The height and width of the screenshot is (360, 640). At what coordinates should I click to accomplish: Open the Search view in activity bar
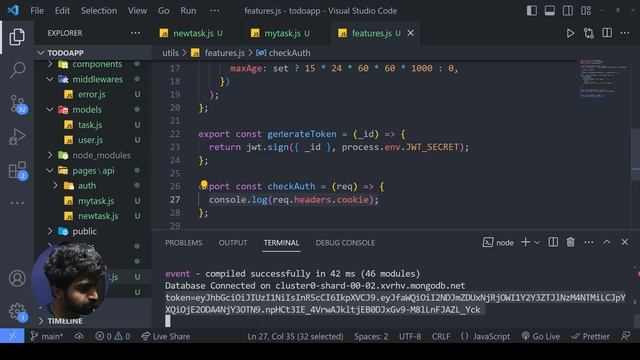(x=17, y=70)
